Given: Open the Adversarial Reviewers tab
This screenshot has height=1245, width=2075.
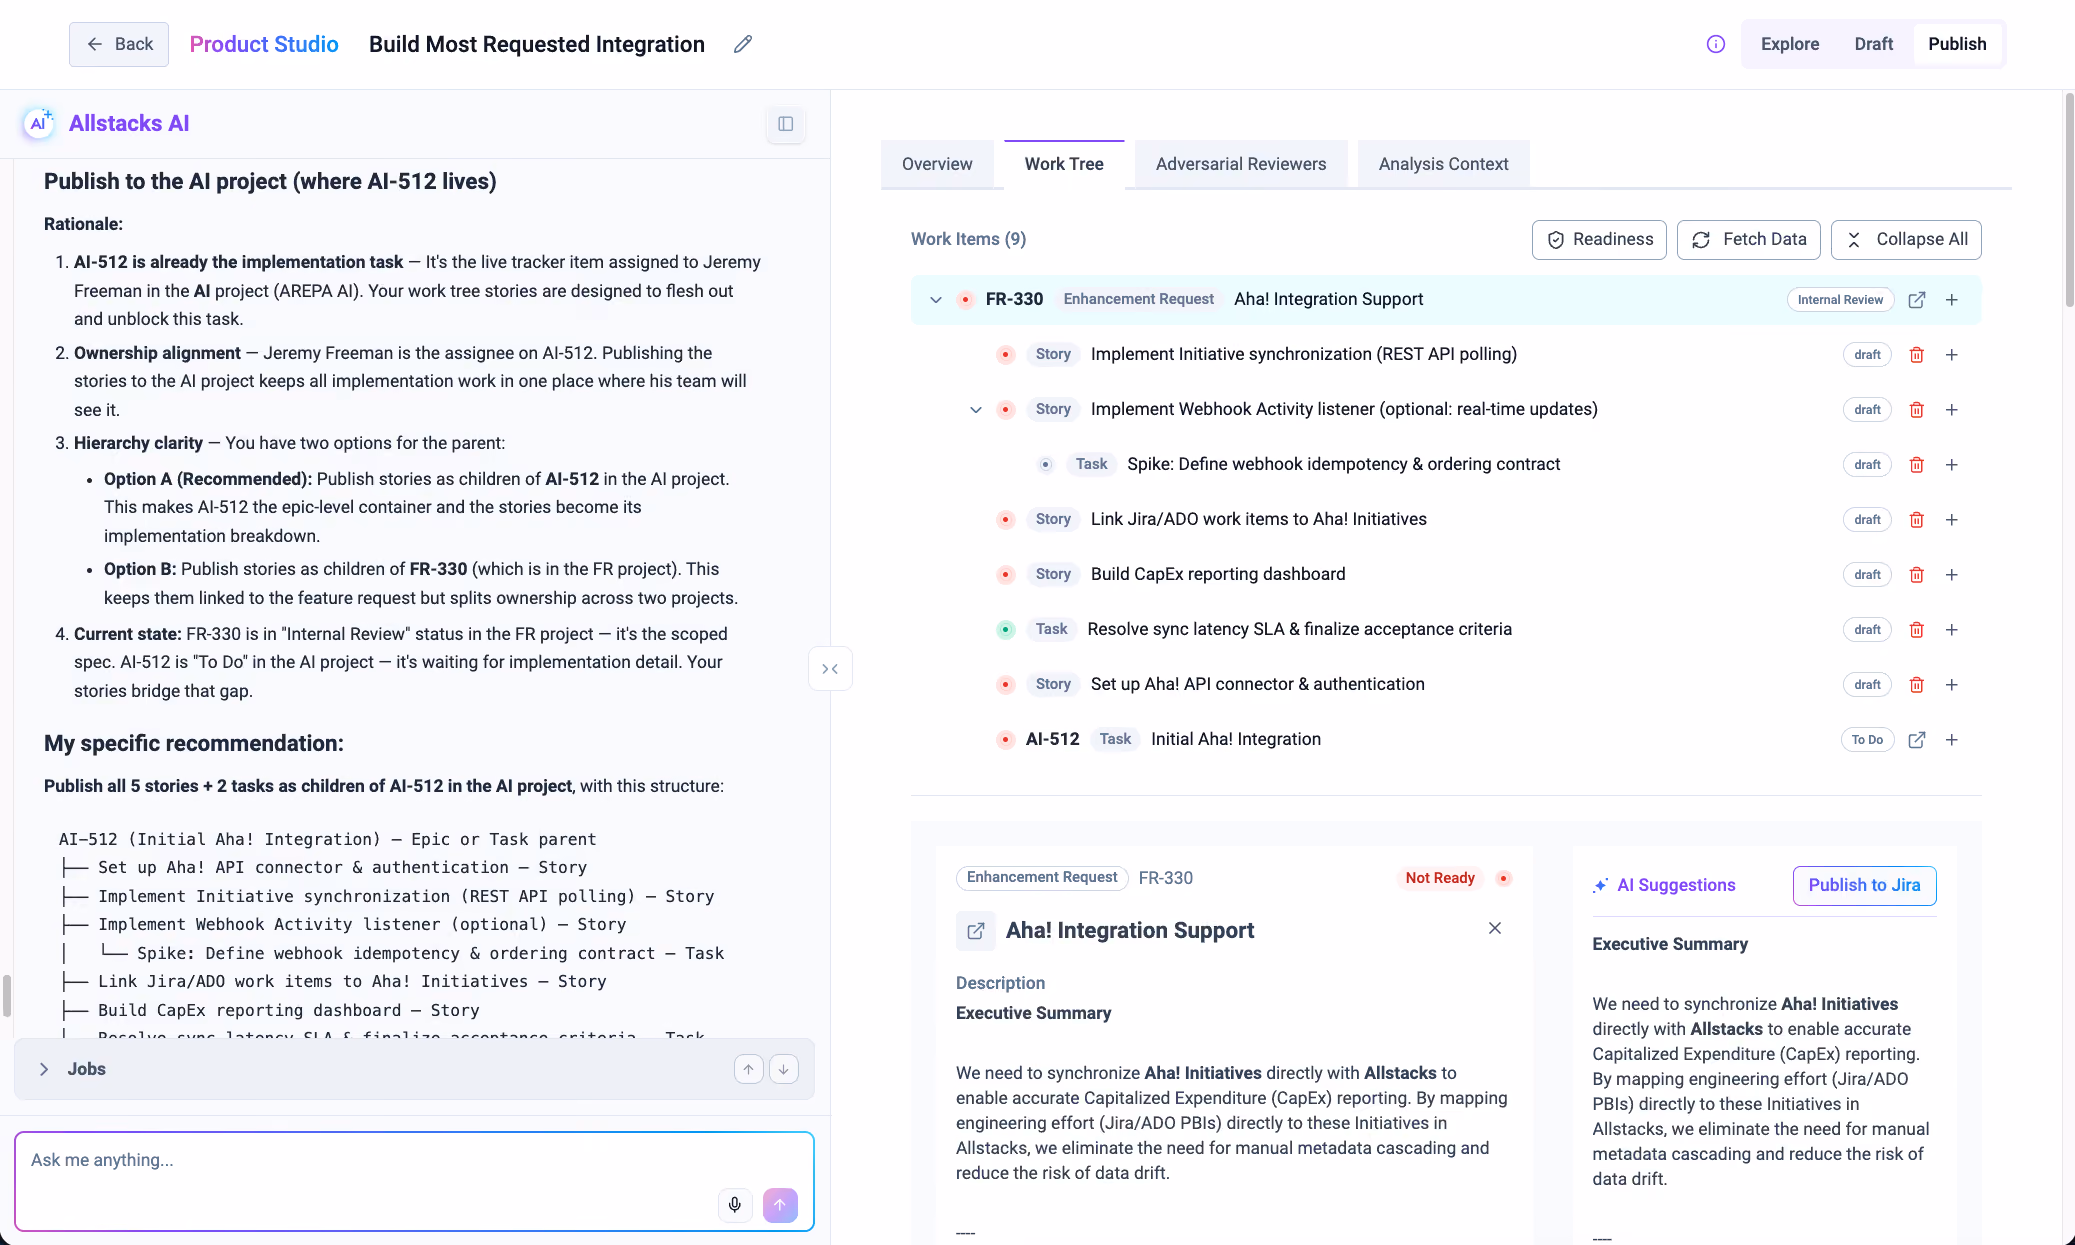Looking at the screenshot, I should point(1241,164).
